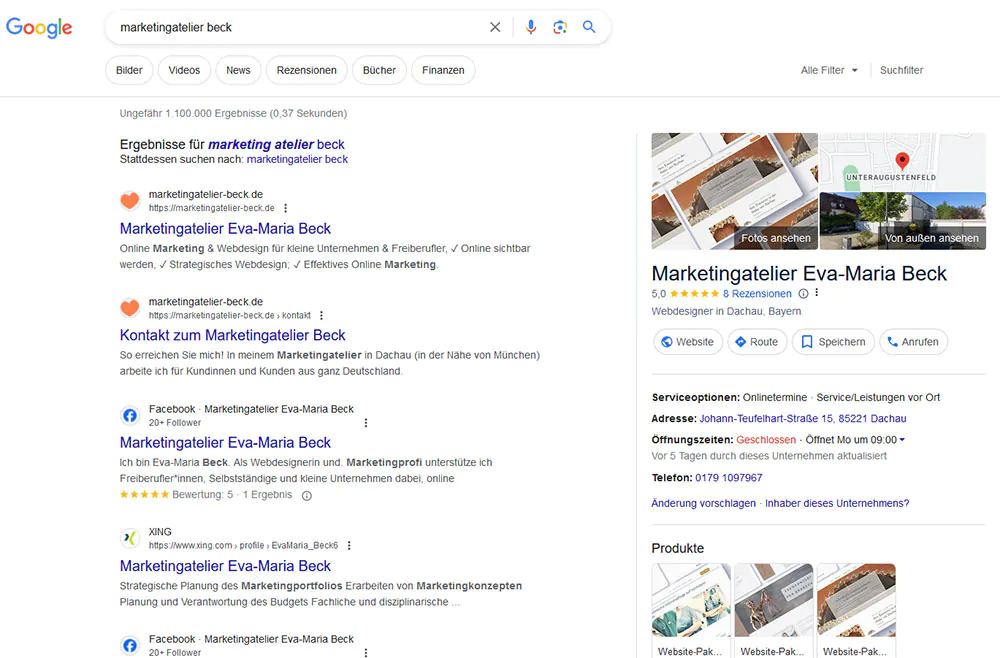Image resolution: width=1000 pixels, height=658 pixels.
Task: Expand the Alle Filter dropdown
Action: point(829,70)
